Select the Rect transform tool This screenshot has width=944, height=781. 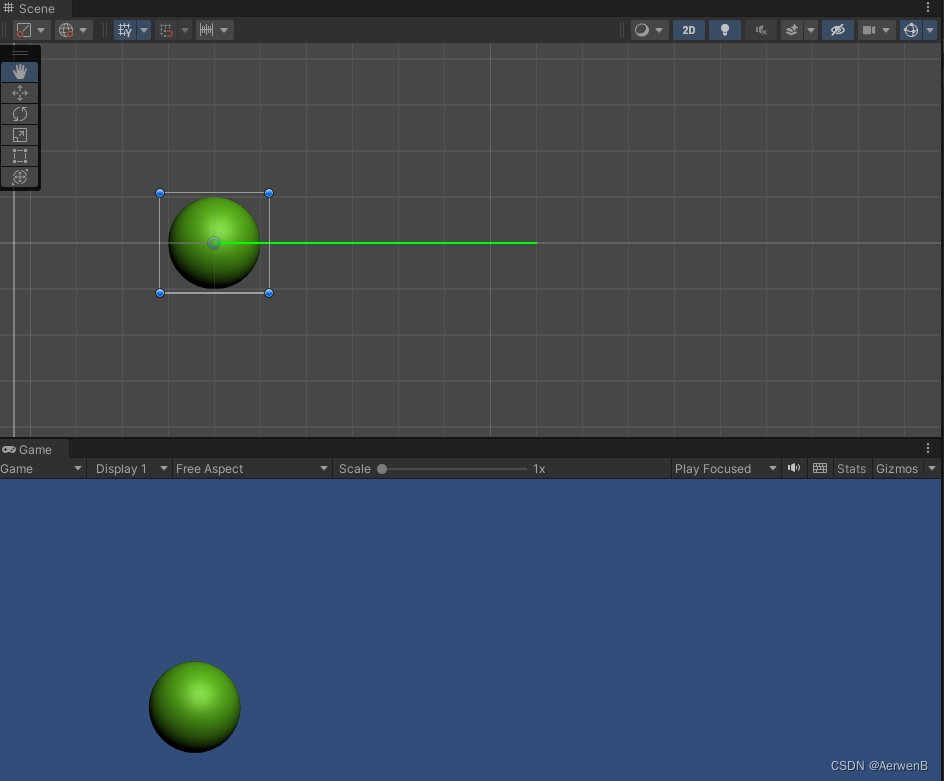(20, 155)
